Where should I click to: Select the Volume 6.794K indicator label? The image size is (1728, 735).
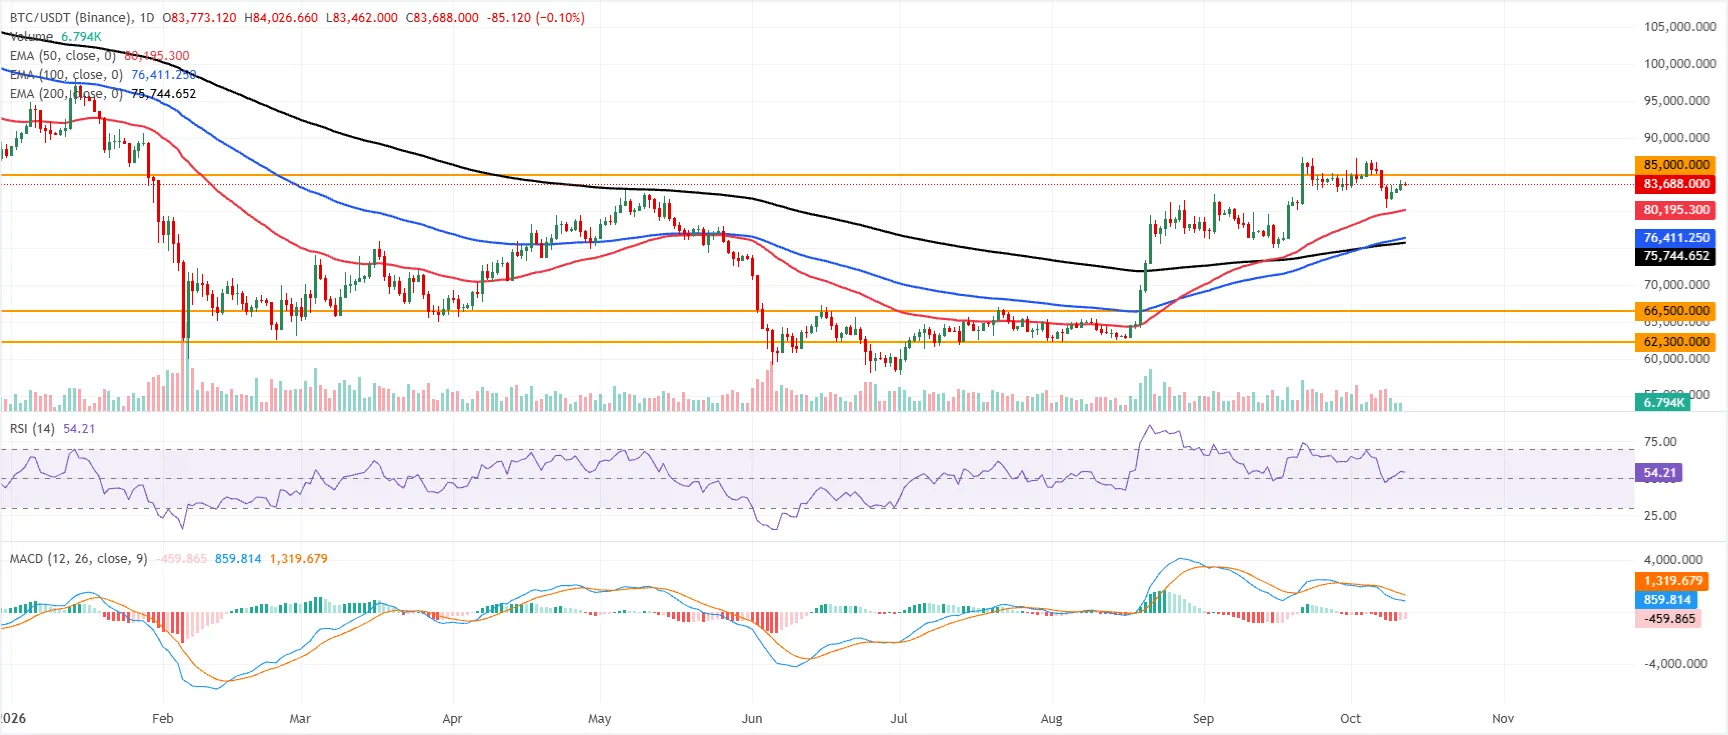click(x=55, y=37)
